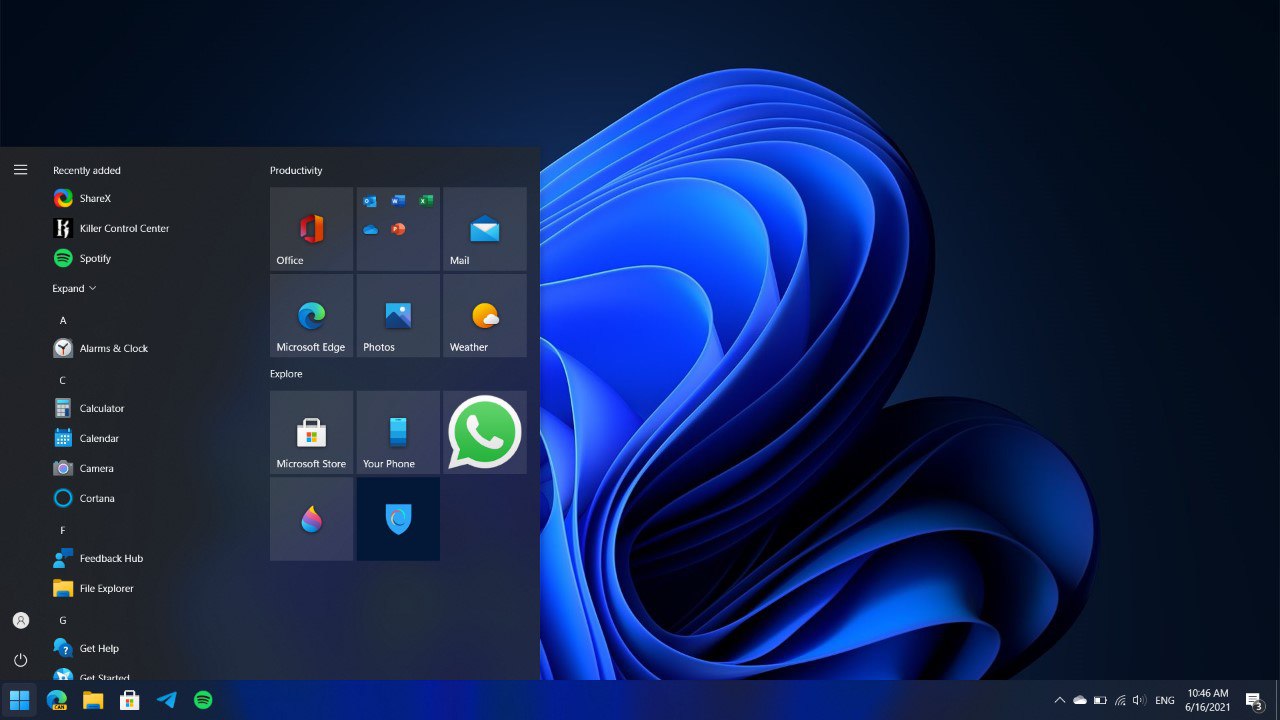Image resolution: width=1280 pixels, height=720 pixels.
Task: Open the Action Center notifications
Action: pyautogui.click(x=1254, y=700)
